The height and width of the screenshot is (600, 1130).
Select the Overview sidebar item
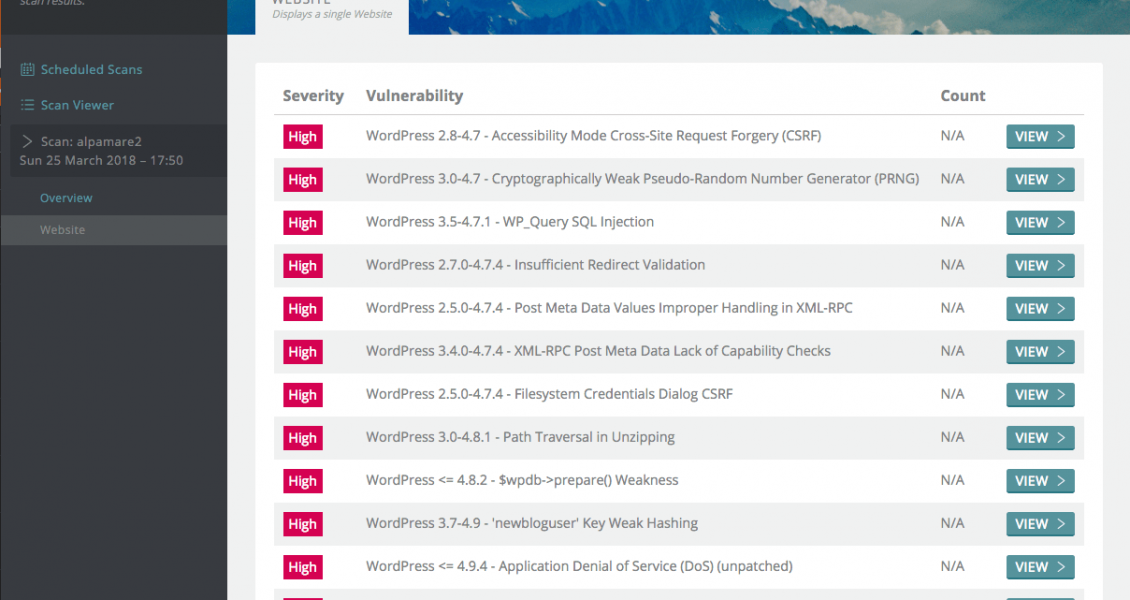click(x=66, y=198)
